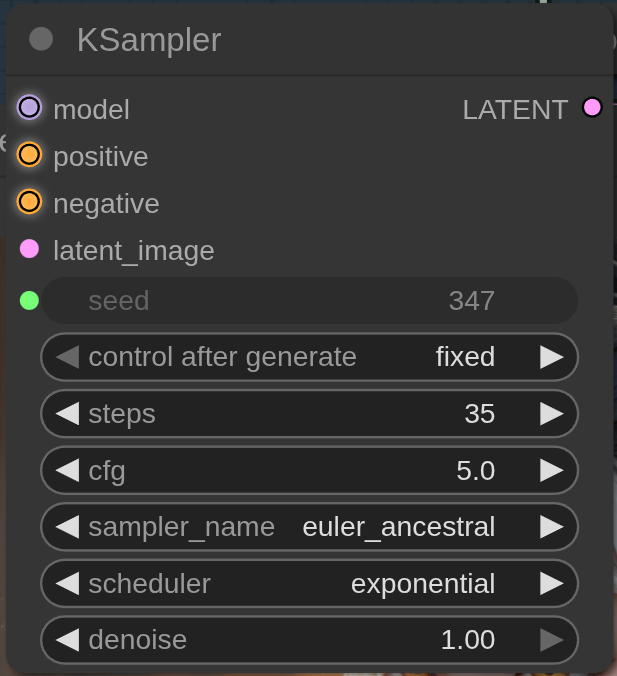Click the seed value field
Image resolution: width=617 pixels, height=676 pixels.
click(310, 300)
